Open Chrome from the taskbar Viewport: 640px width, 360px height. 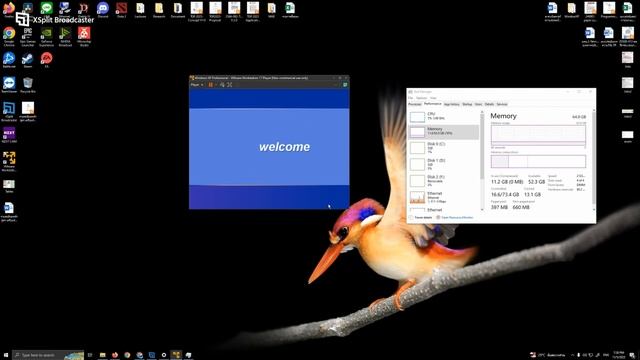[x=127, y=355]
